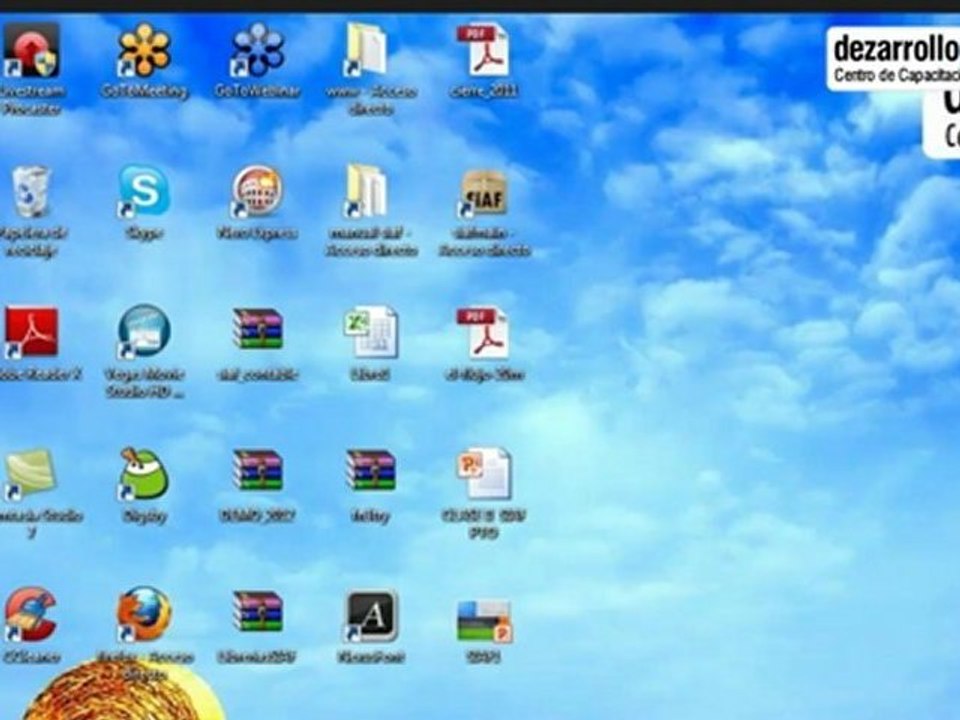Screen dimensions: 960x720
Task: Open PowerPoint slideshow file beside font viewer
Action: point(485,621)
